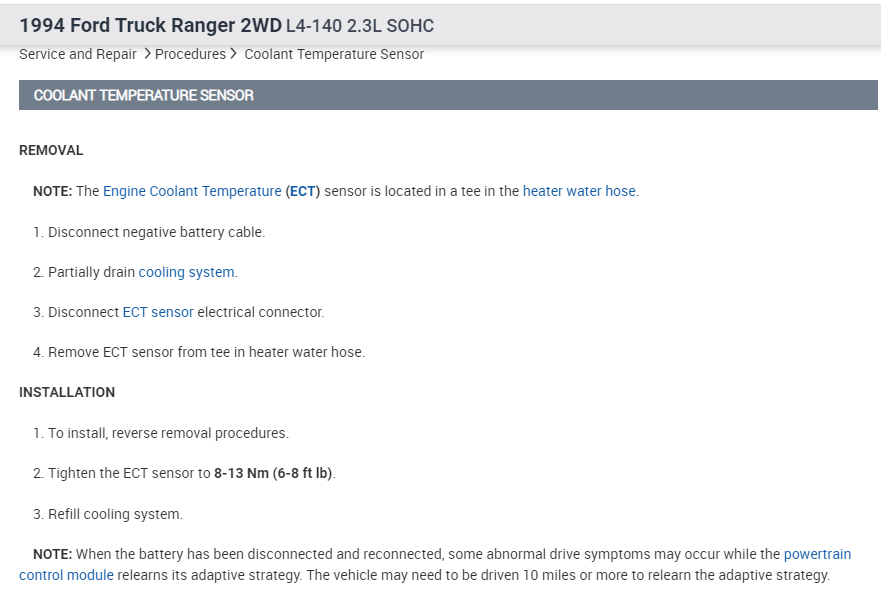The width and height of the screenshot is (881, 613).
Task: Click the chevron after Procedures
Action: pos(234,54)
